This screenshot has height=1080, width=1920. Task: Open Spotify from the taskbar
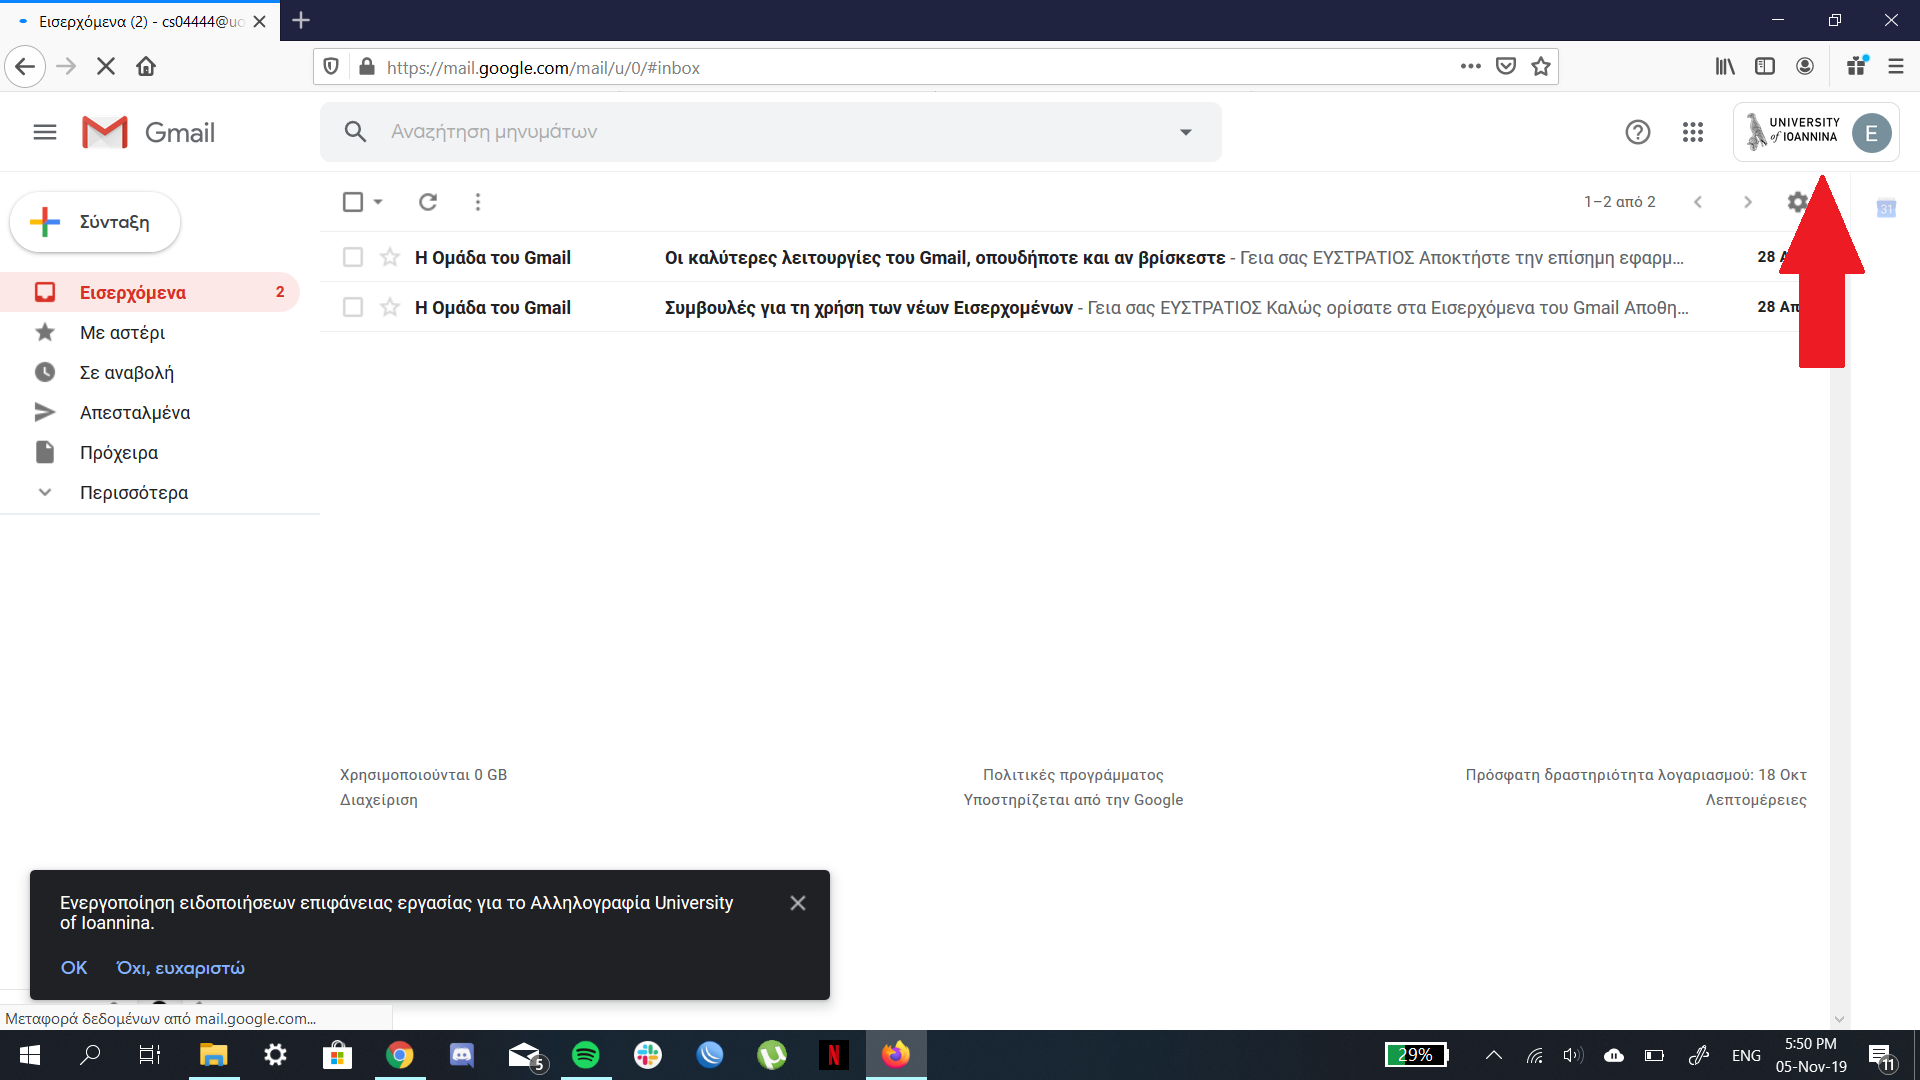[586, 1055]
